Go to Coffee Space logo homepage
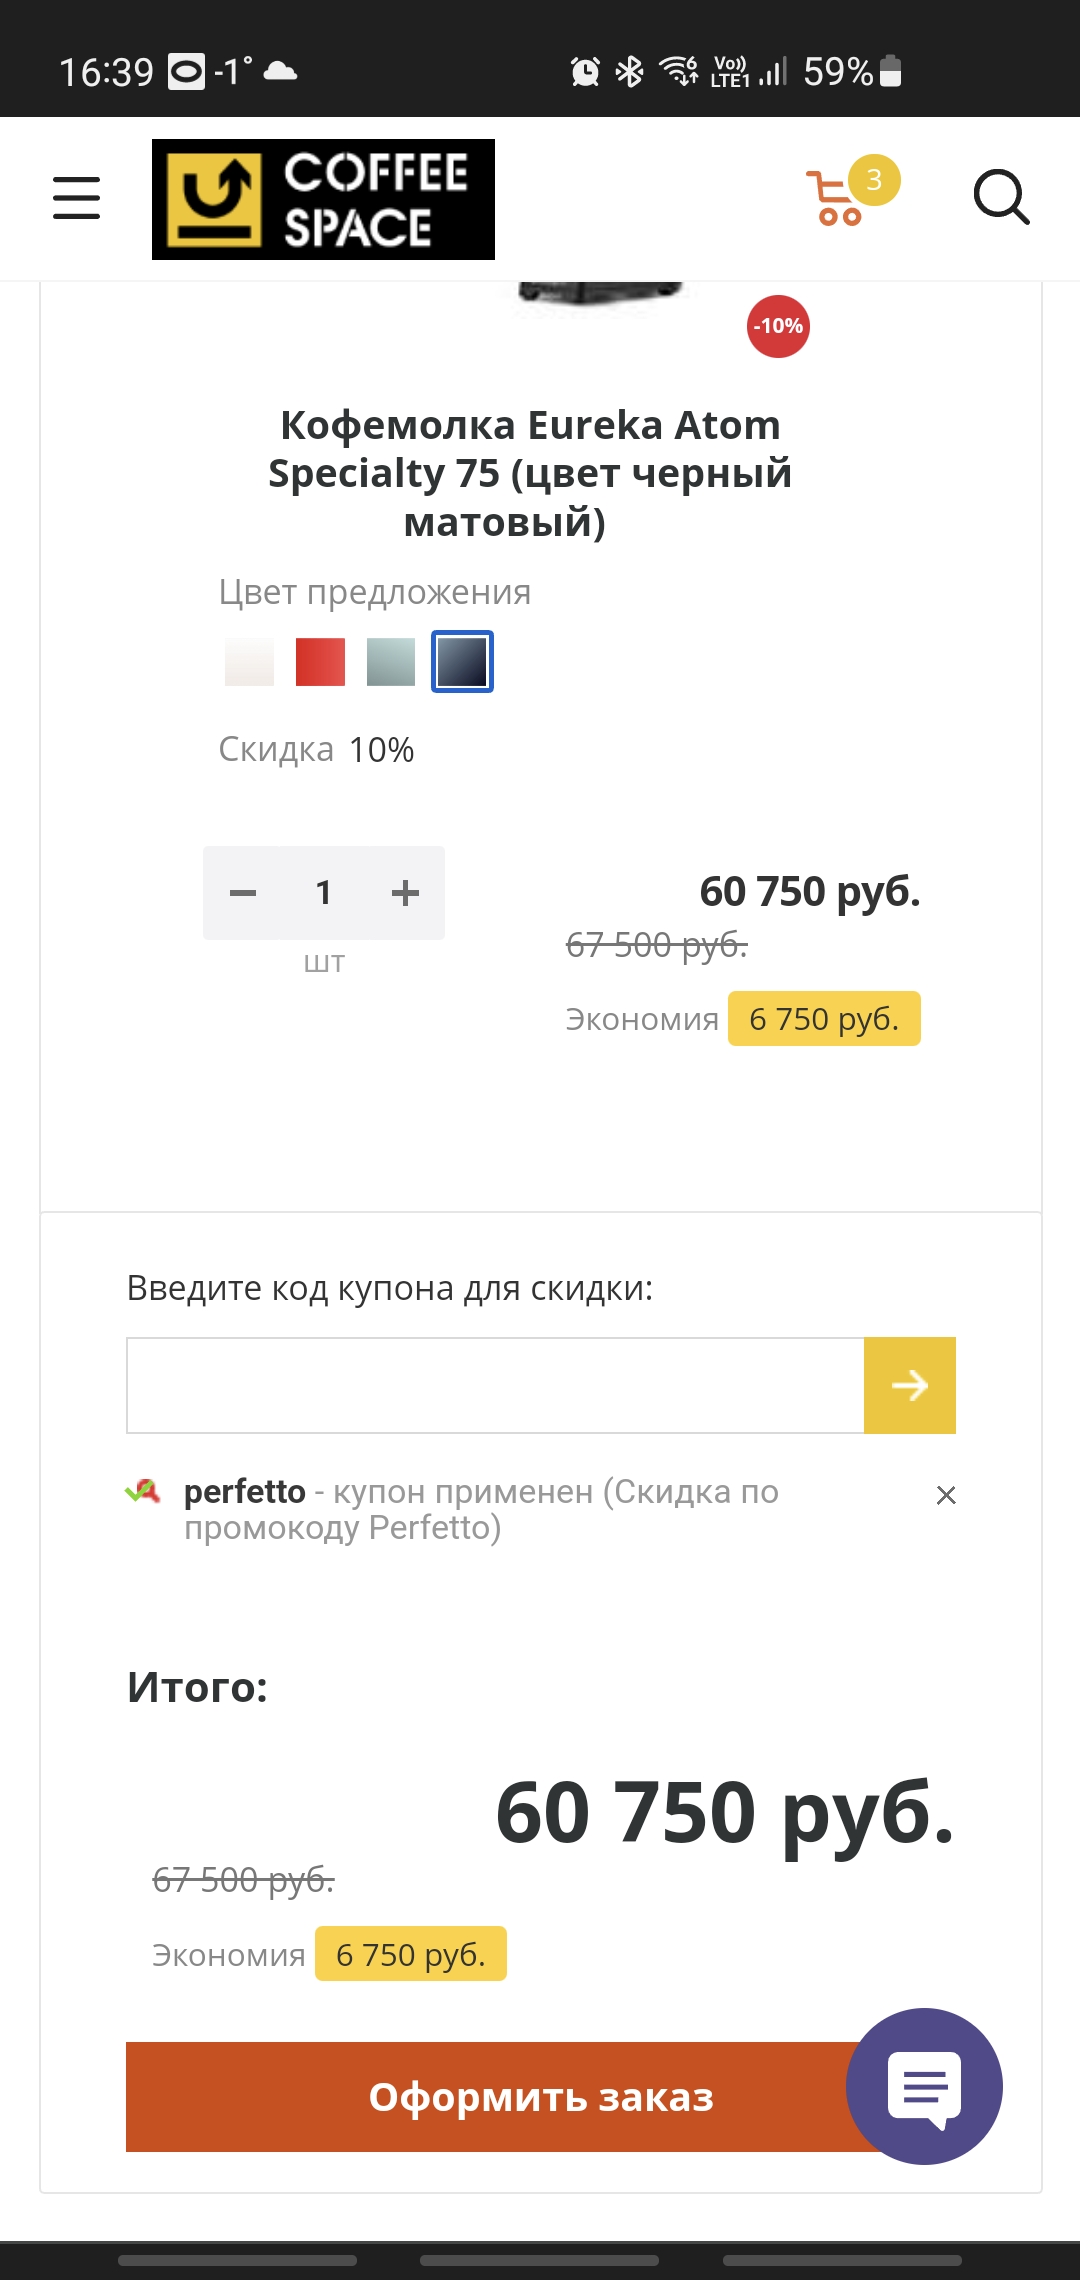Viewport: 1080px width, 2280px height. click(323, 199)
